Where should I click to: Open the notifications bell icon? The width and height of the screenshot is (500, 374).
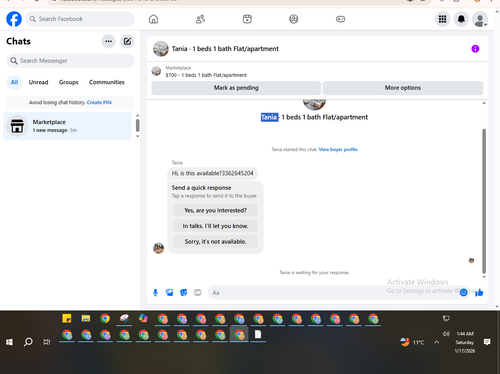tap(461, 19)
